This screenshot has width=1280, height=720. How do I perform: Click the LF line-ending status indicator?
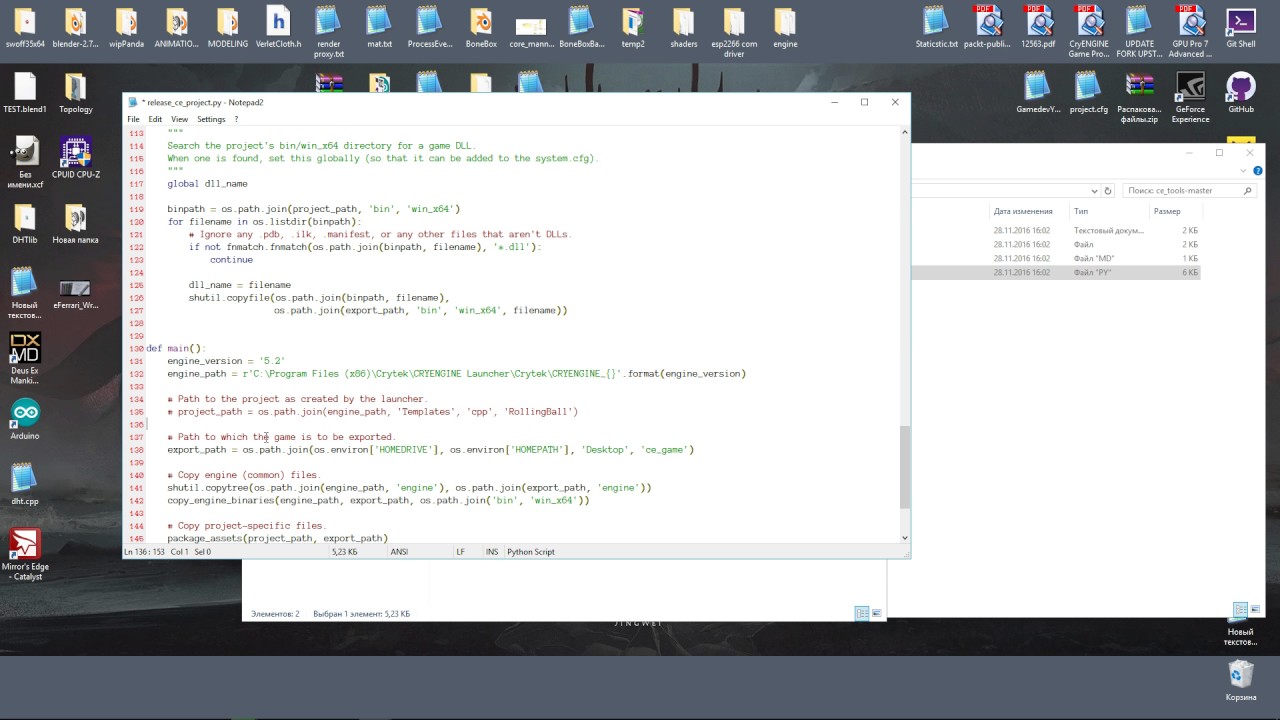coord(461,552)
